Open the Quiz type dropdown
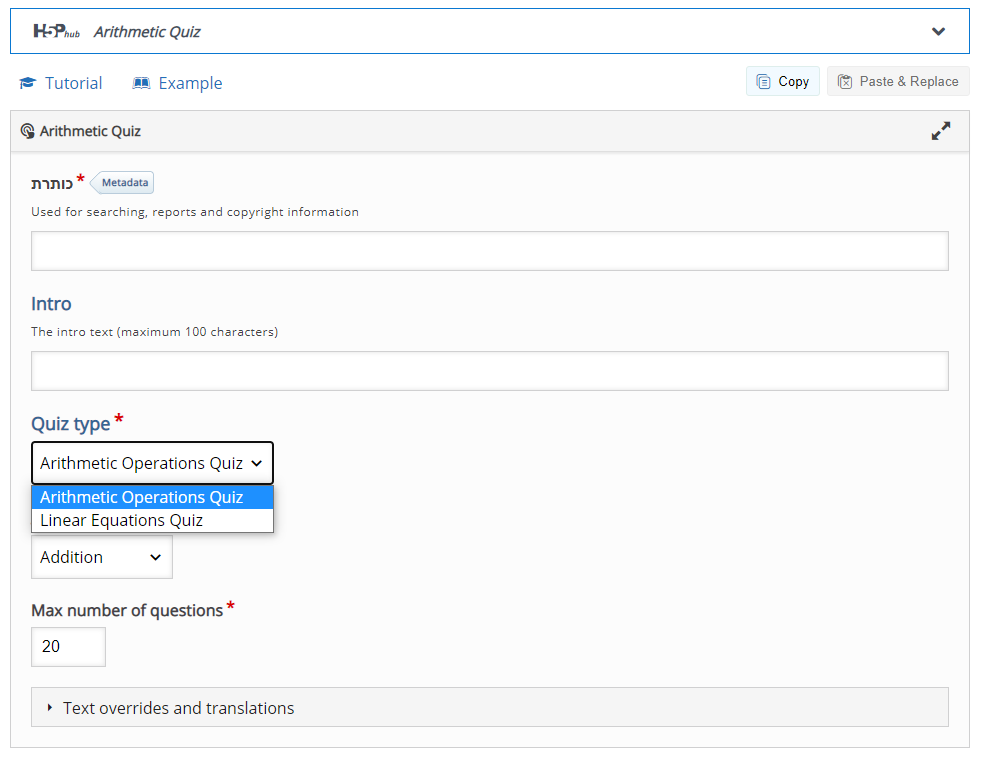981x761 pixels. point(152,463)
